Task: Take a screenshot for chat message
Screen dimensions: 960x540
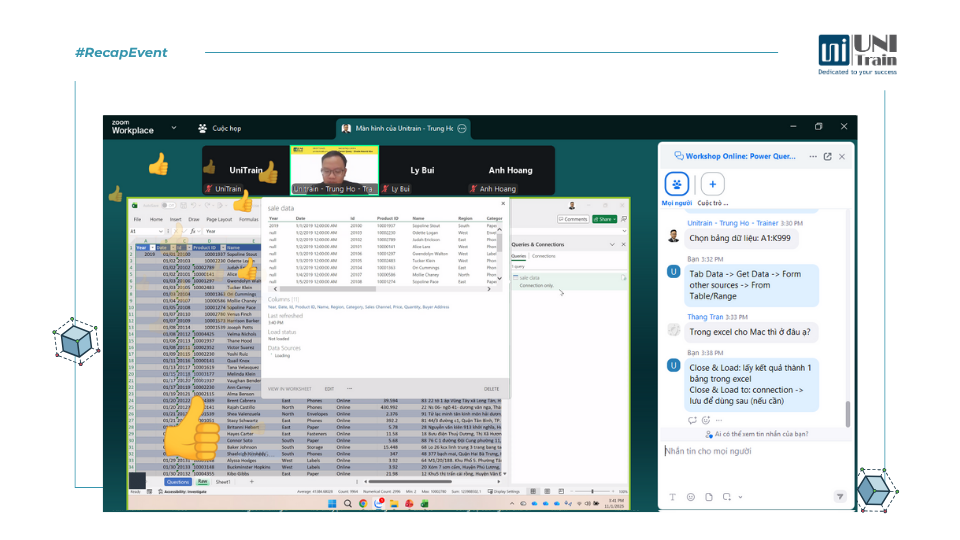Action: tap(726, 497)
